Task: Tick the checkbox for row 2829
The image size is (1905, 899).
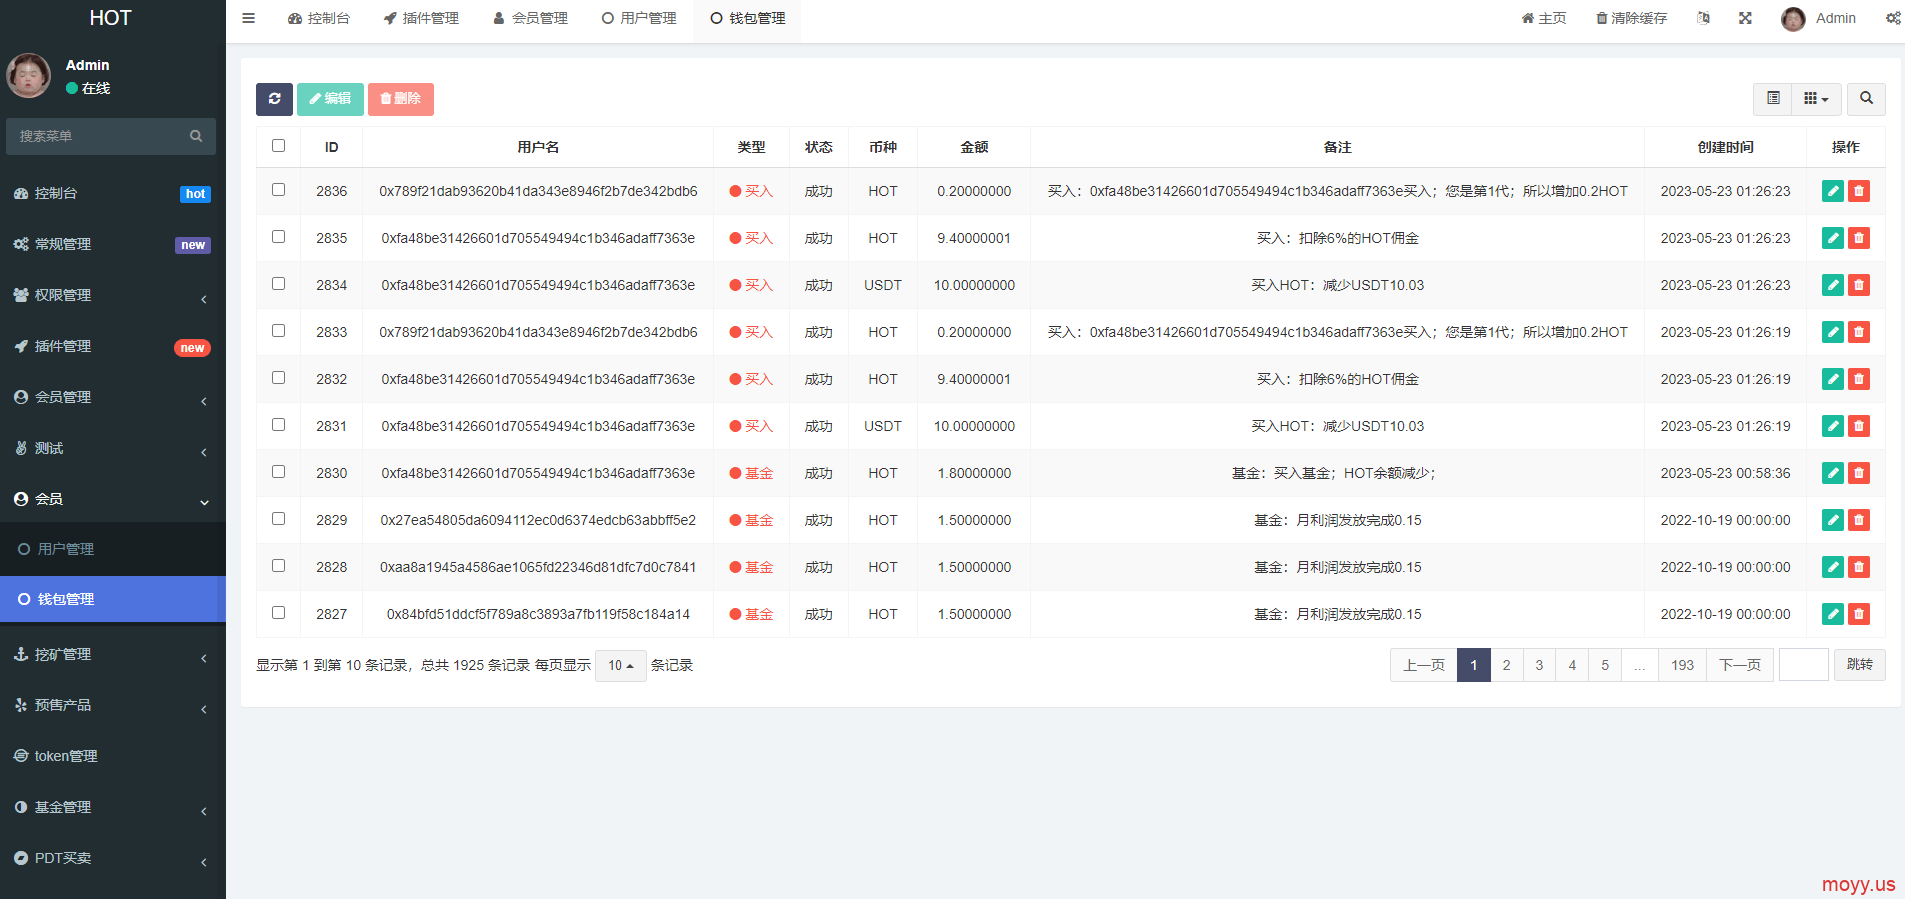Action: coord(278,519)
